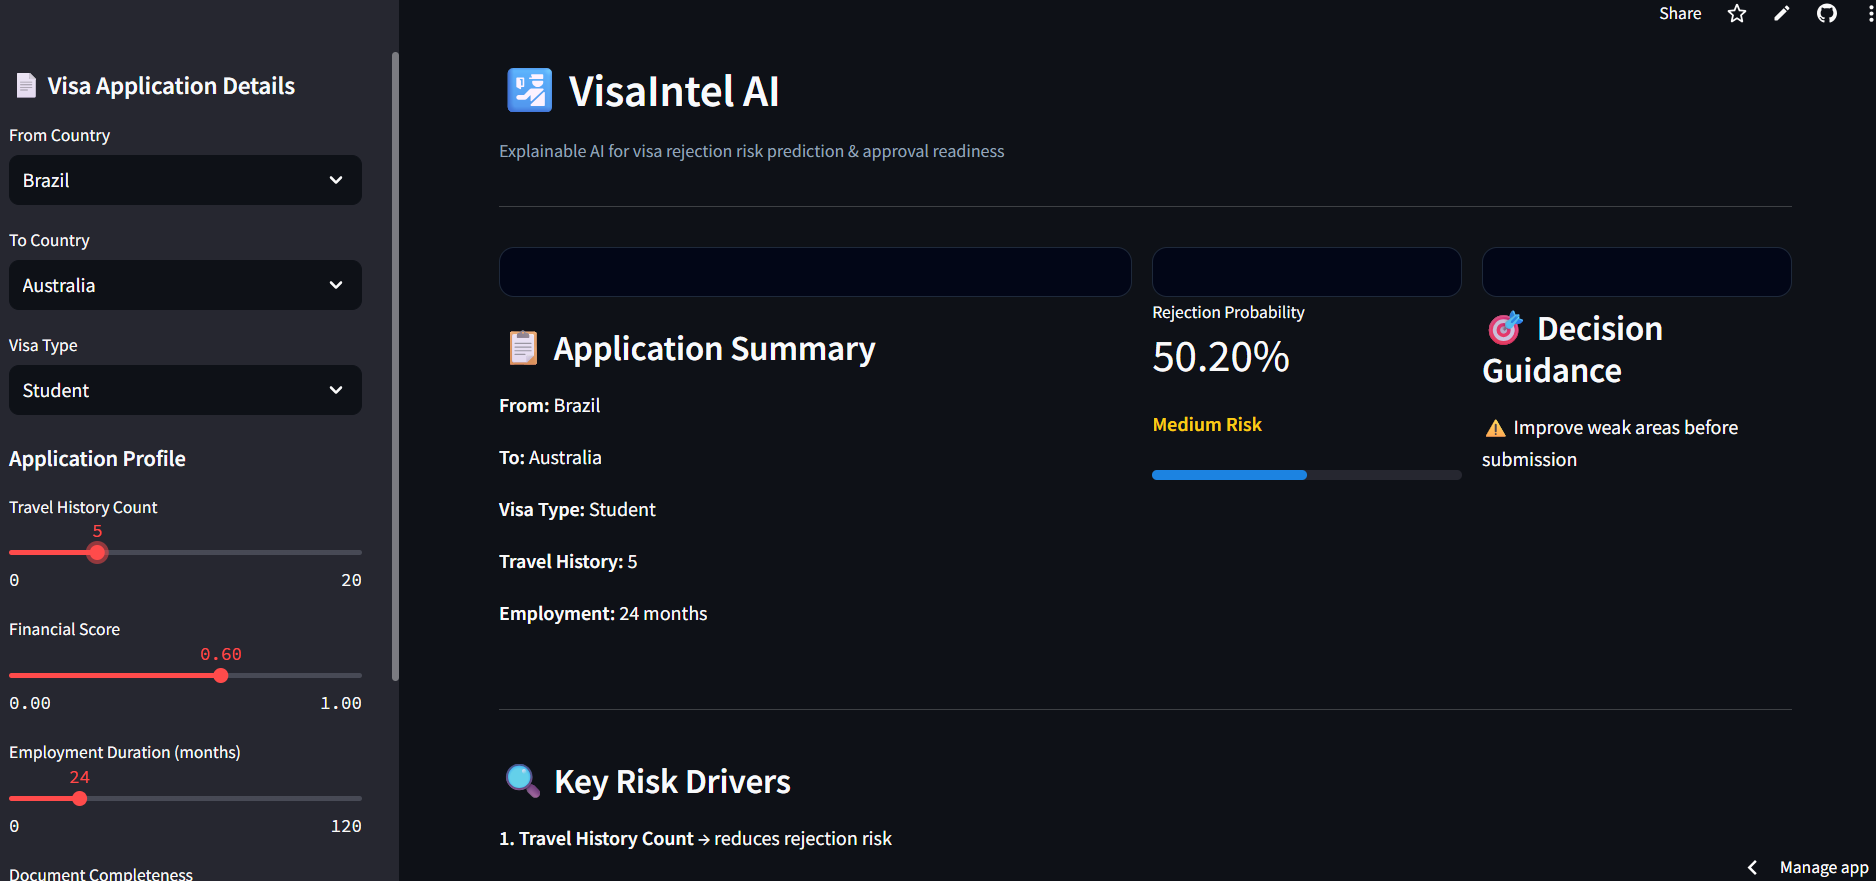Click the Decision Guidance target icon
This screenshot has height=881, width=1876.
pyautogui.click(x=1504, y=328)
